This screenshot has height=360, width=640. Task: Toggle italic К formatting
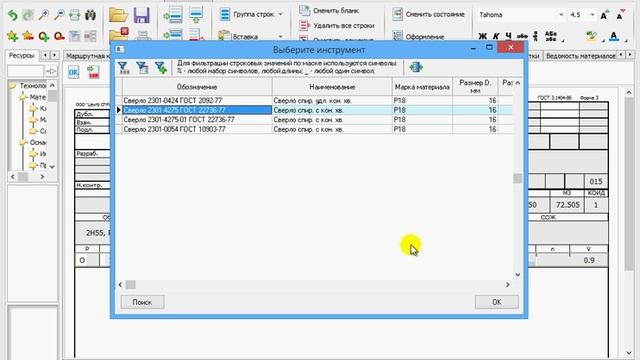pos(496,36)
